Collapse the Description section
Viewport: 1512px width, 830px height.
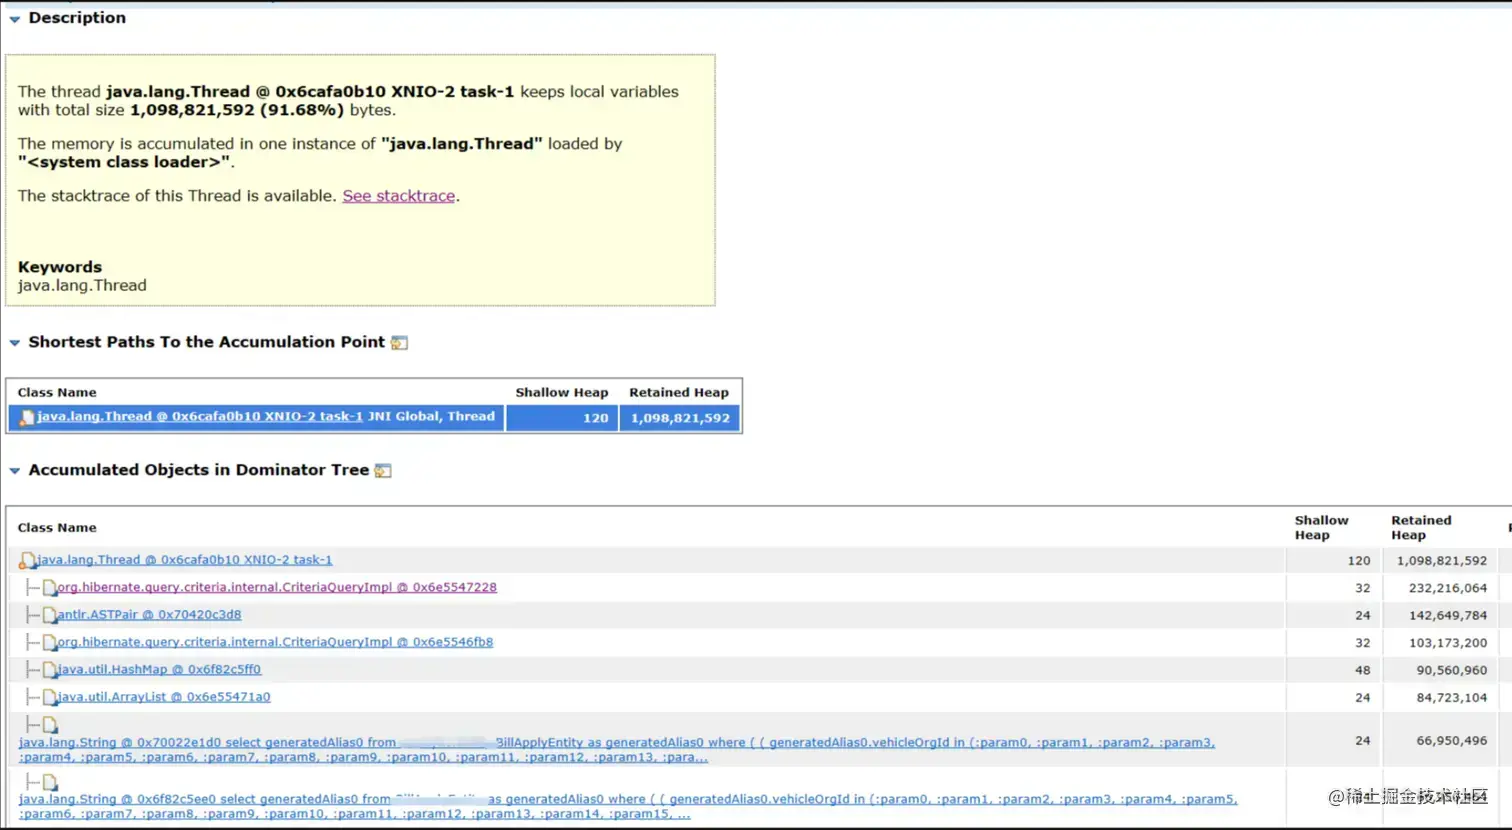(15, 19)
